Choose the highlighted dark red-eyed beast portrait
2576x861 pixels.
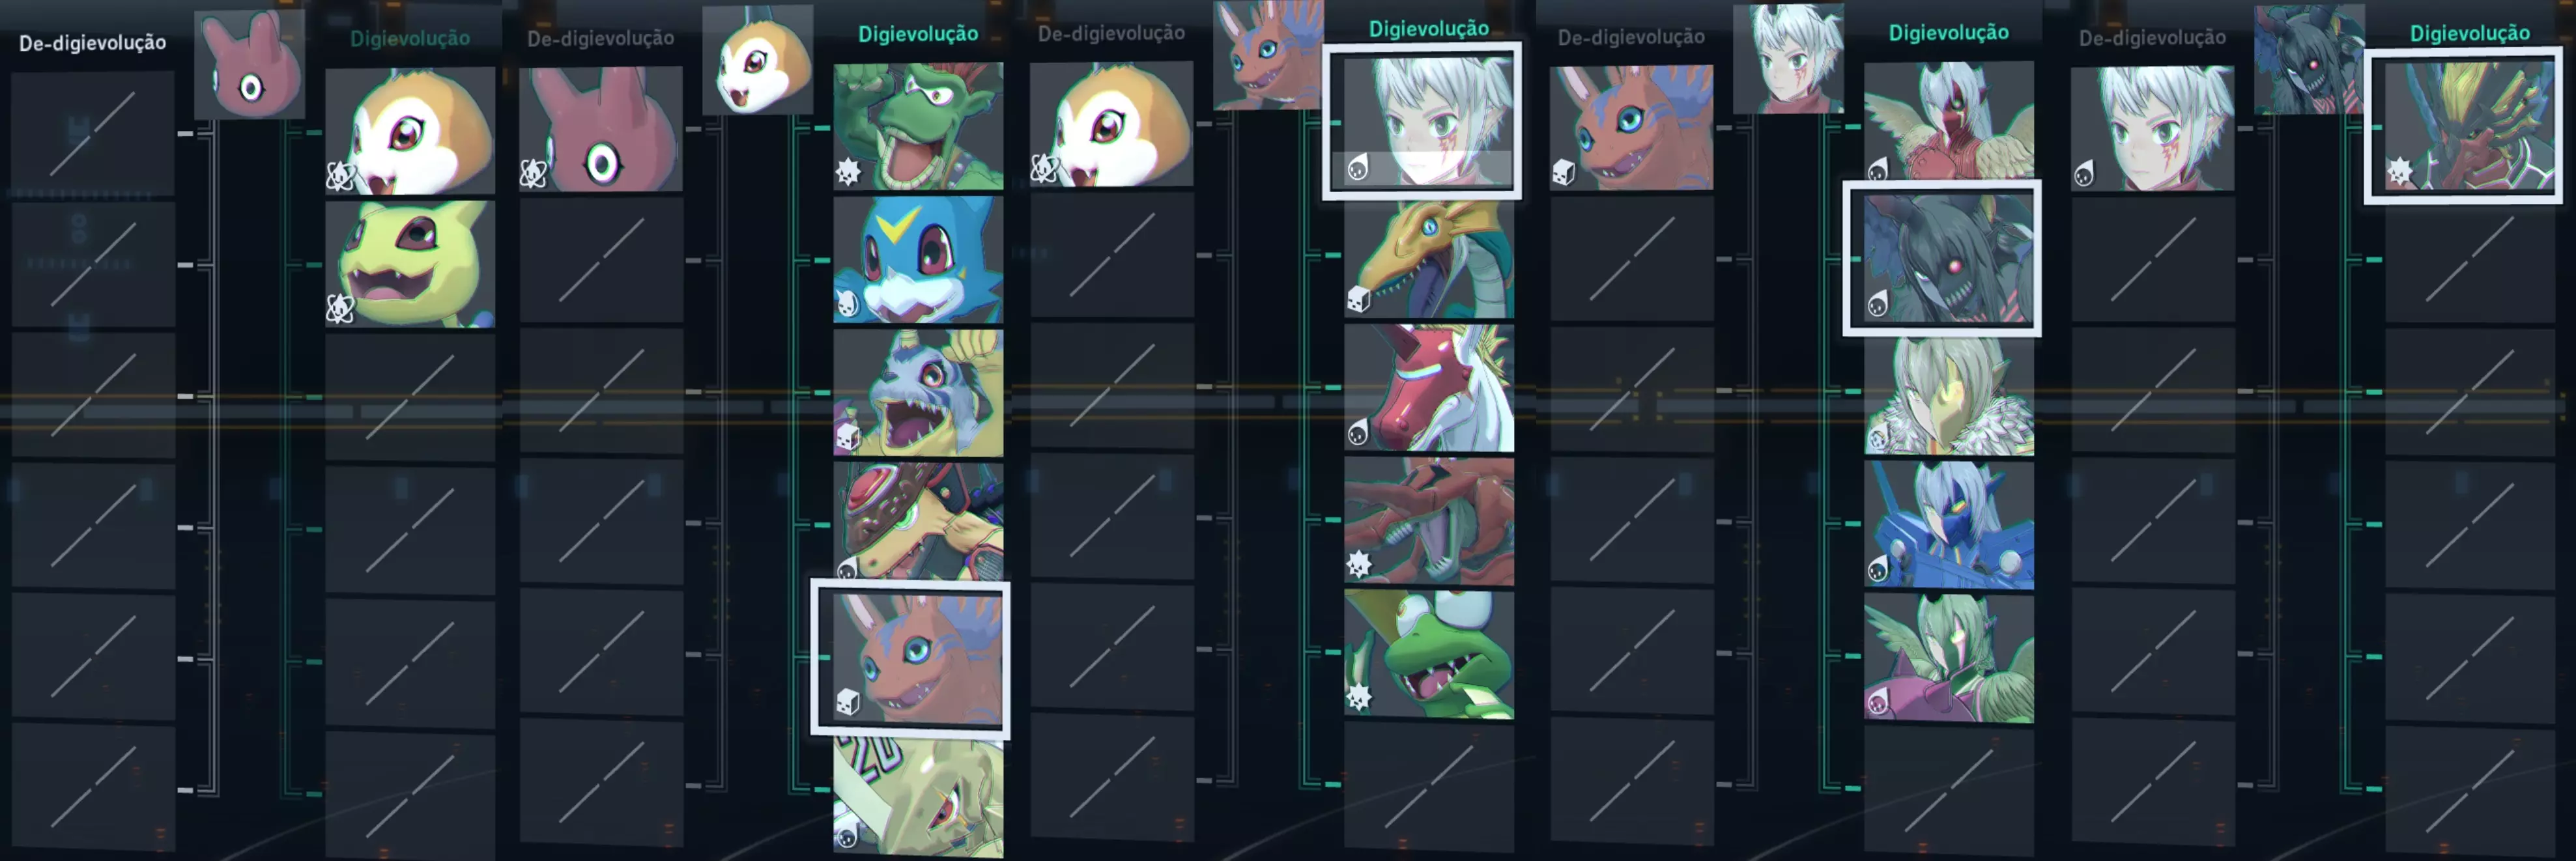coord(1942,259)
